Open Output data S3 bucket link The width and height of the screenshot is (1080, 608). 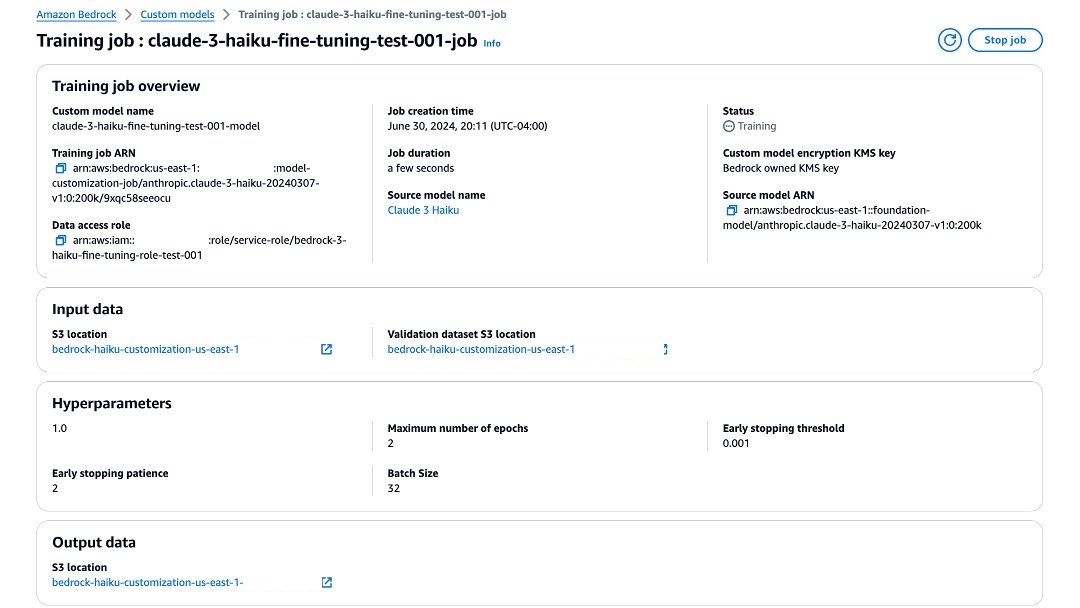click(148, 582)
